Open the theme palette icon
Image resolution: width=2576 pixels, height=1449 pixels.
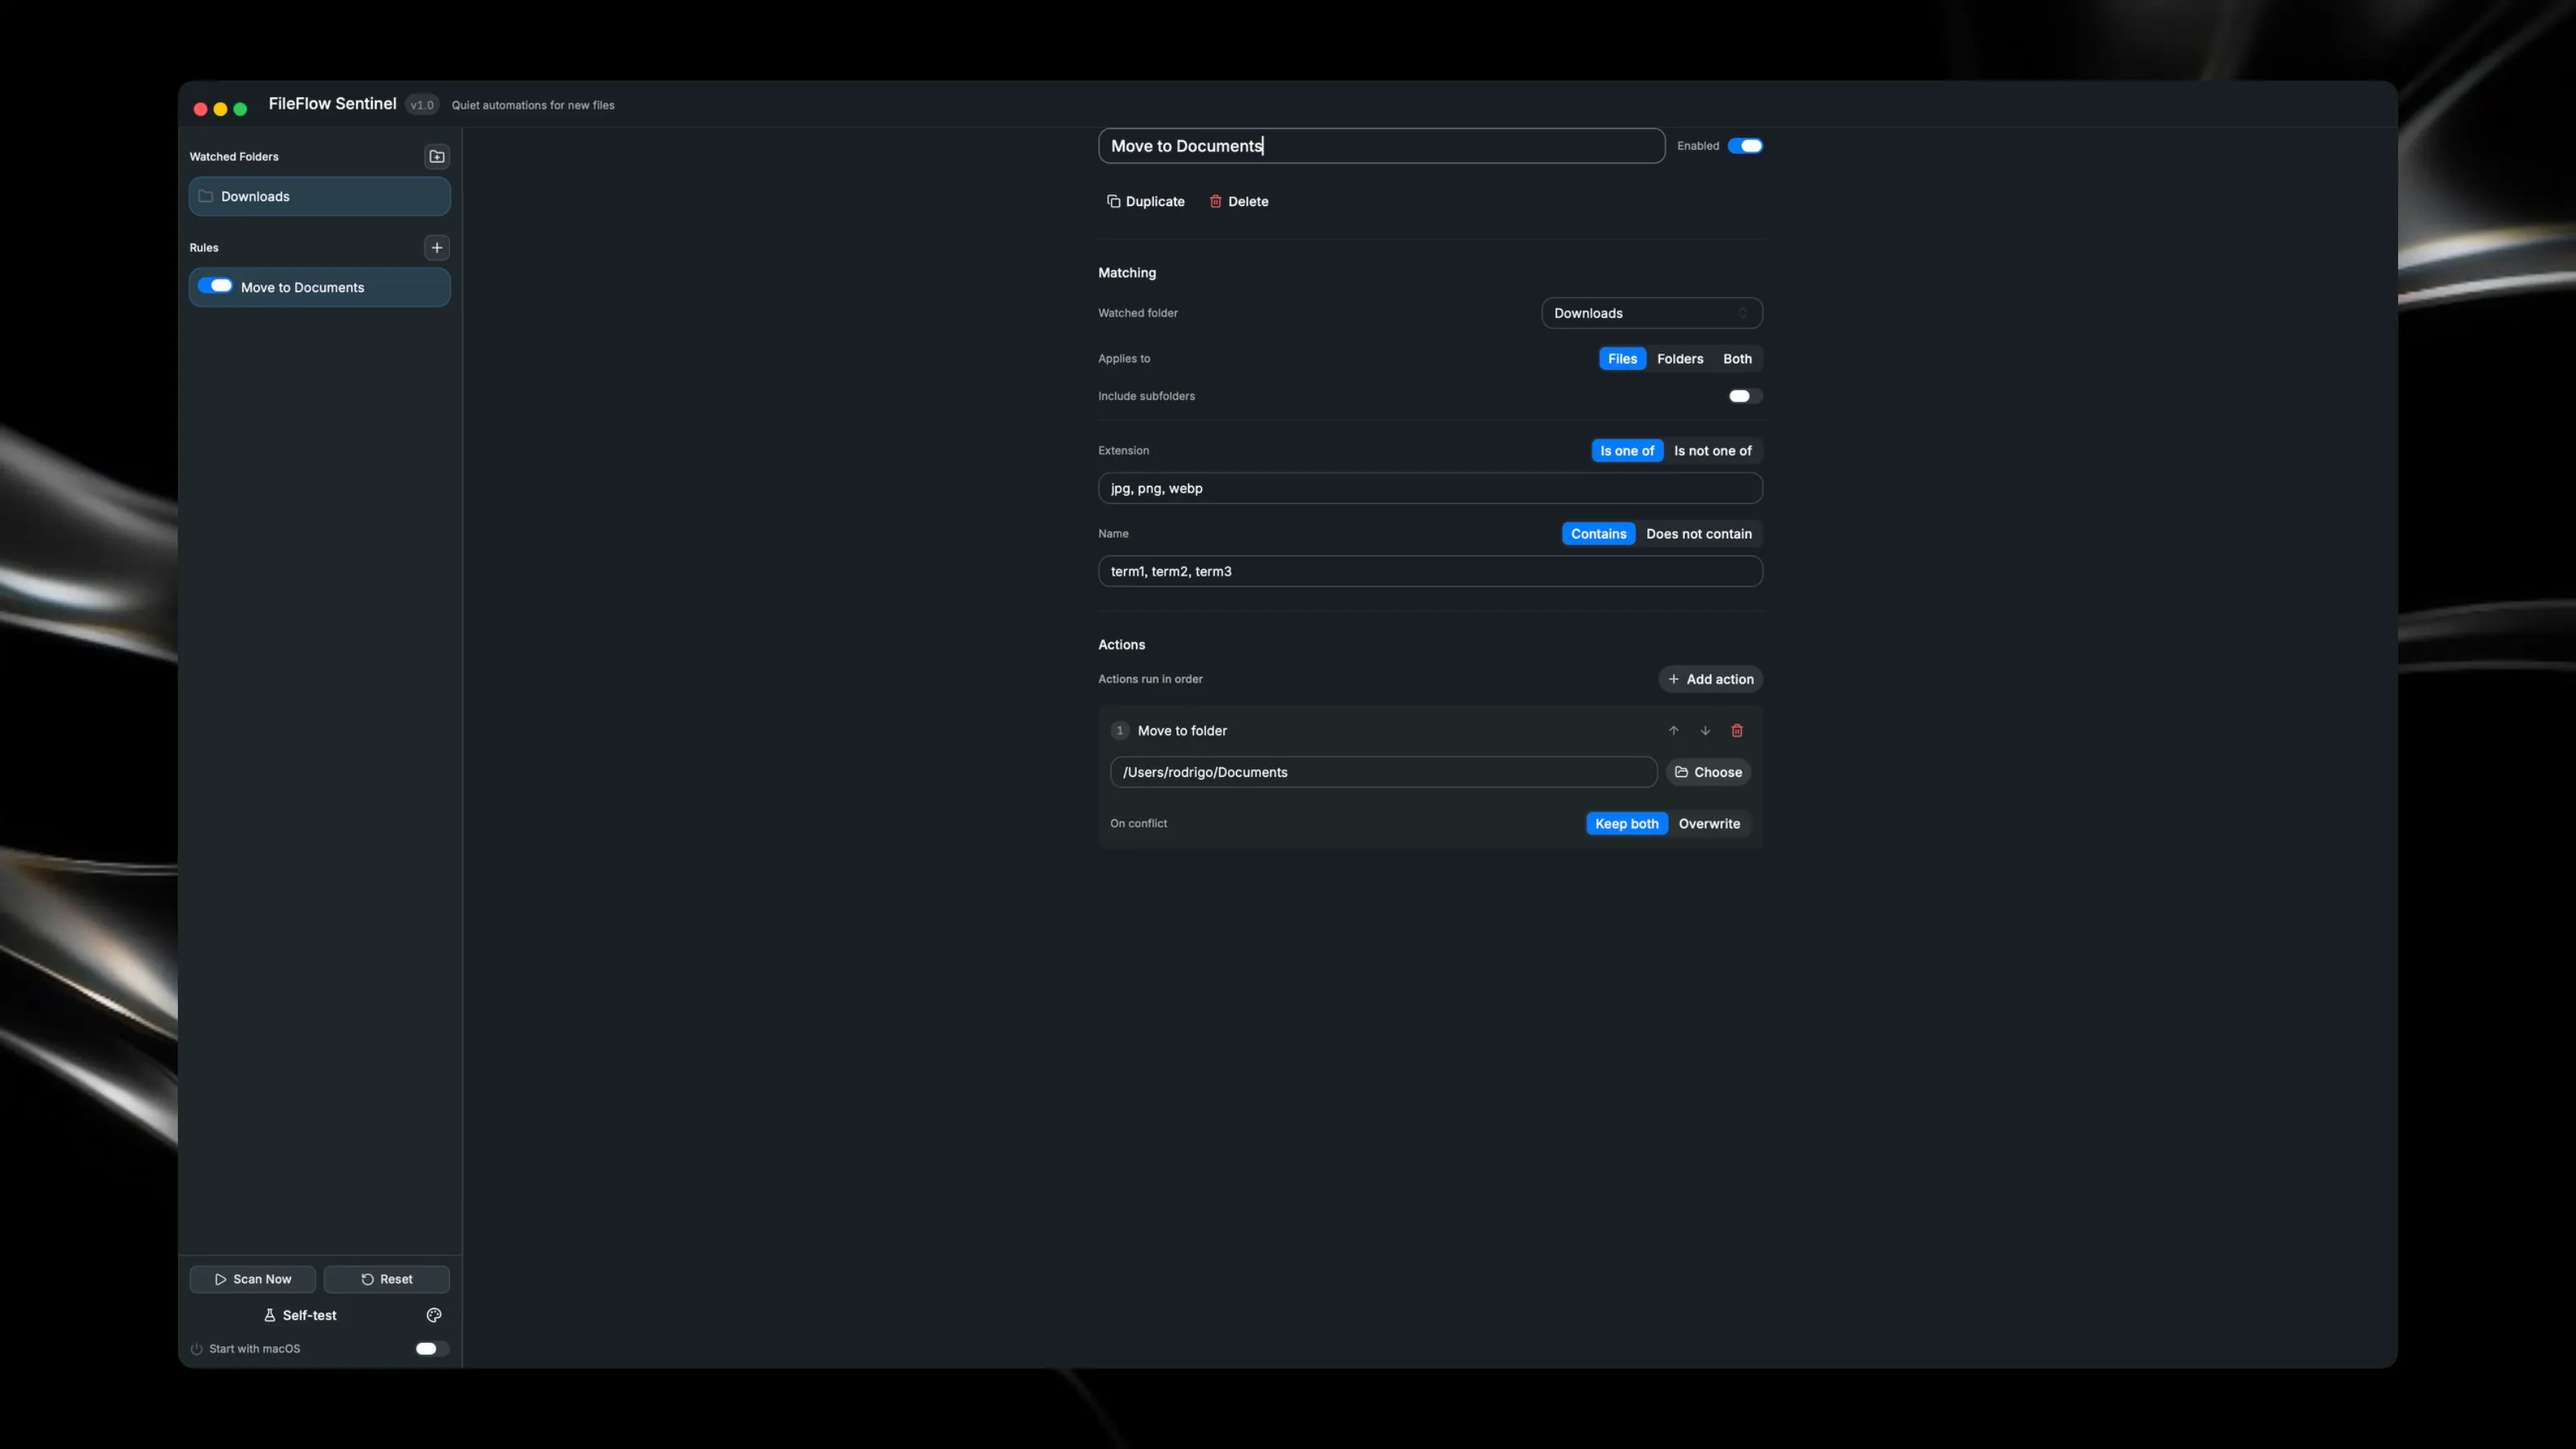click(434, 1315)
